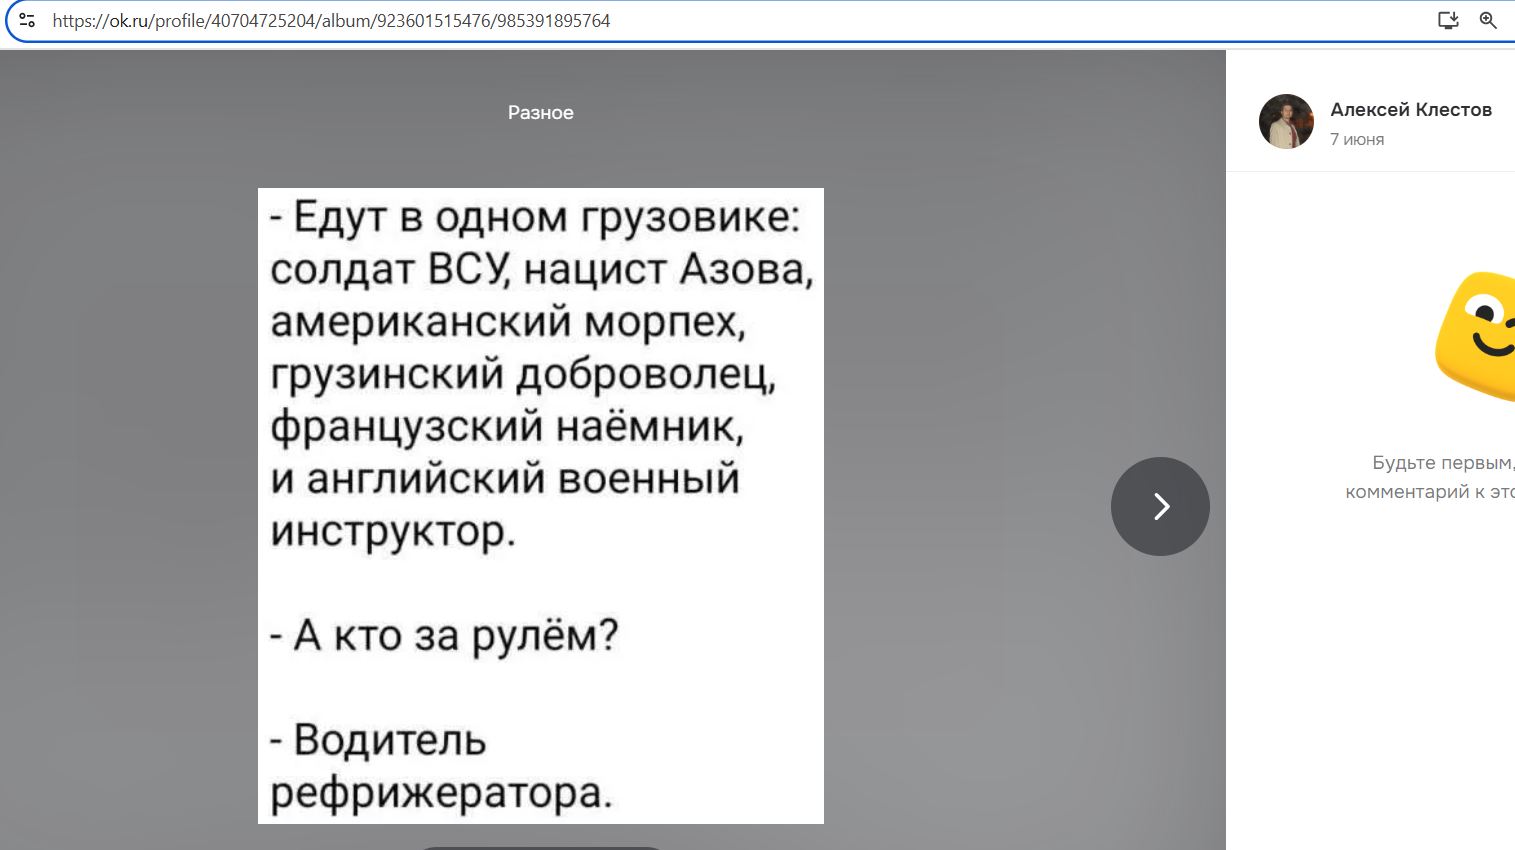Viewport: 1515px width, 850px height.
Task: Click "Едут в одном грузовике" line in photo
Action: pyautogui.click(x=536, y=217)
